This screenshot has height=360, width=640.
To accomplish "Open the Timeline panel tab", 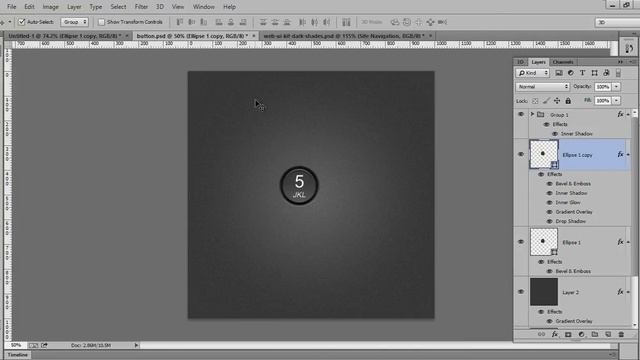I will click(x=18, y=355).
